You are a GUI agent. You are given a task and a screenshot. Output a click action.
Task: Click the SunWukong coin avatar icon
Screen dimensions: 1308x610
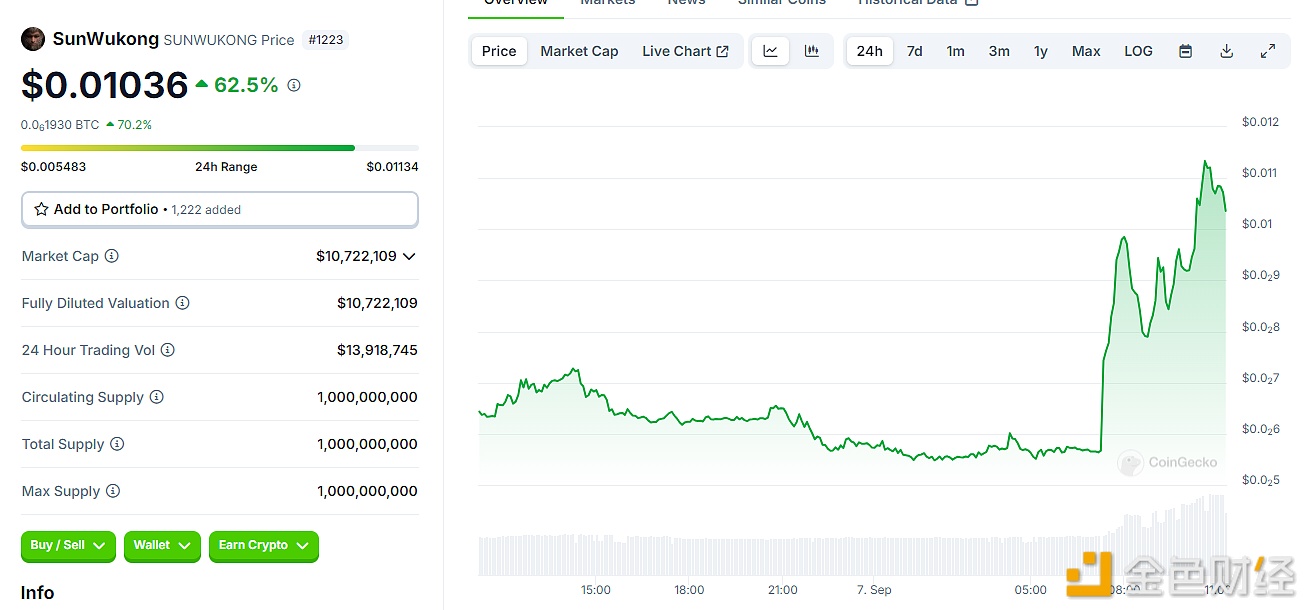(33, 39)
